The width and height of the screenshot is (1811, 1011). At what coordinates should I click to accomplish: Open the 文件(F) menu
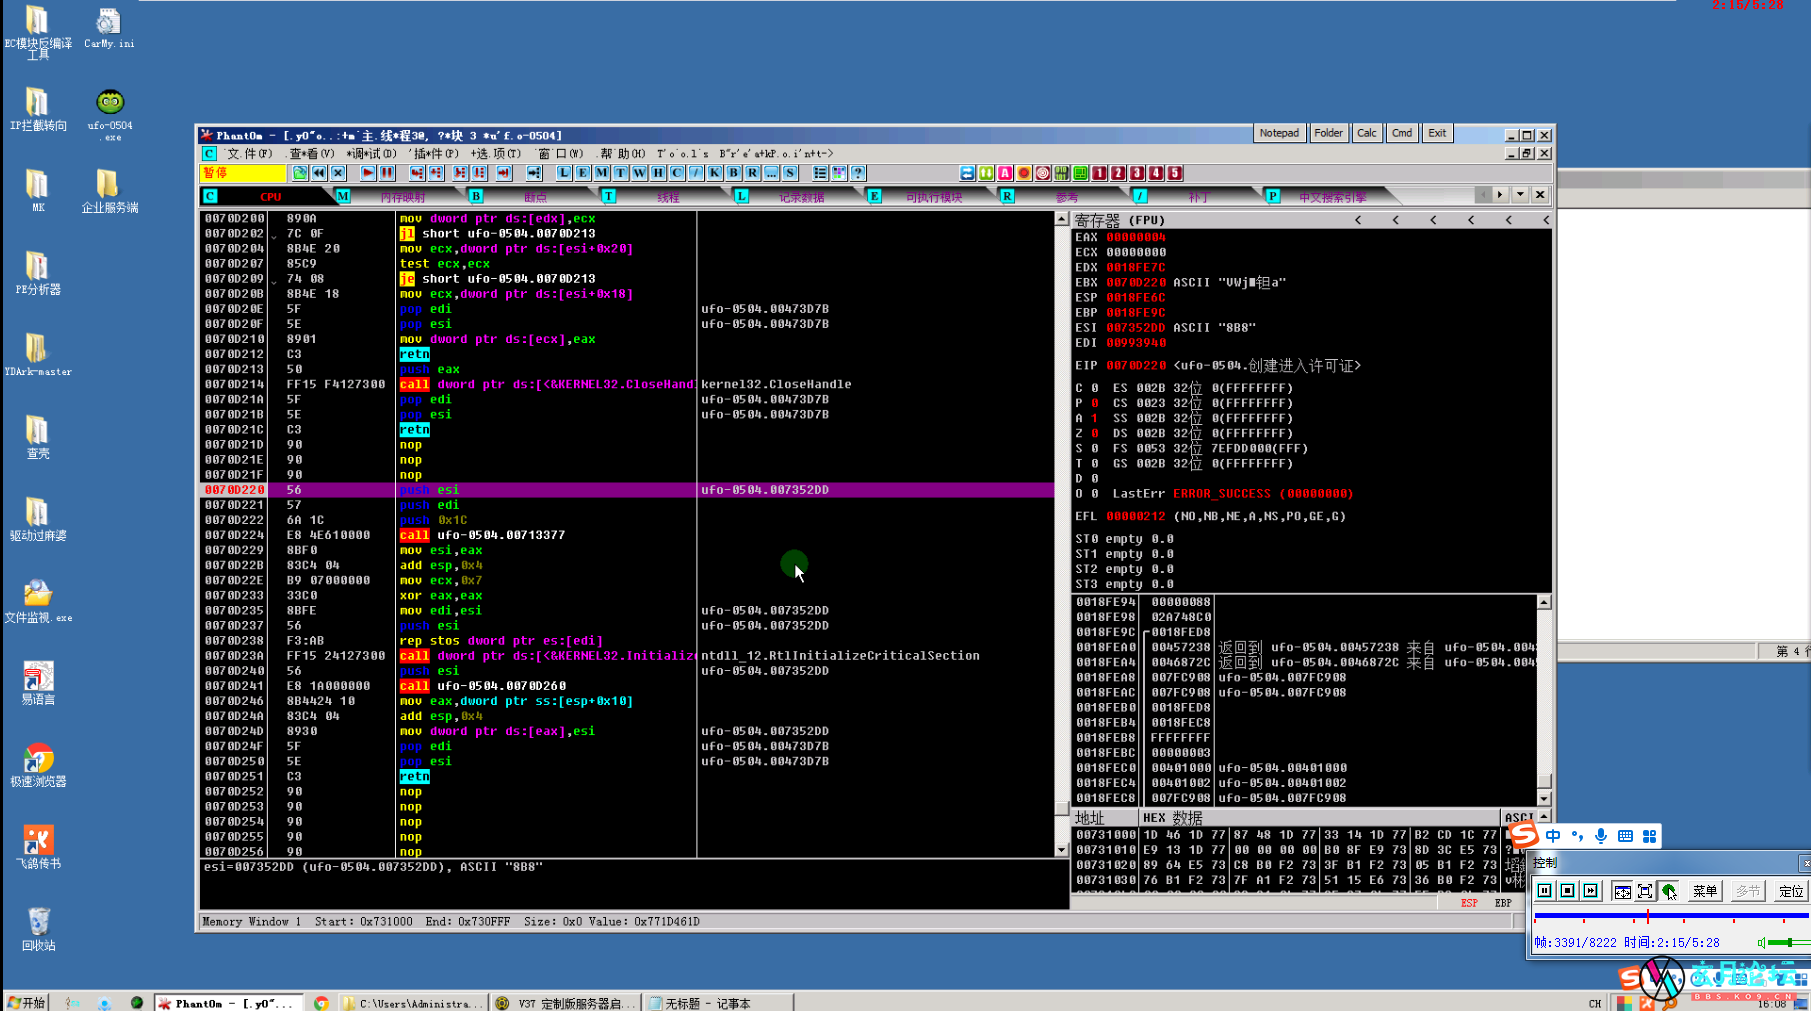coord(249,154)
